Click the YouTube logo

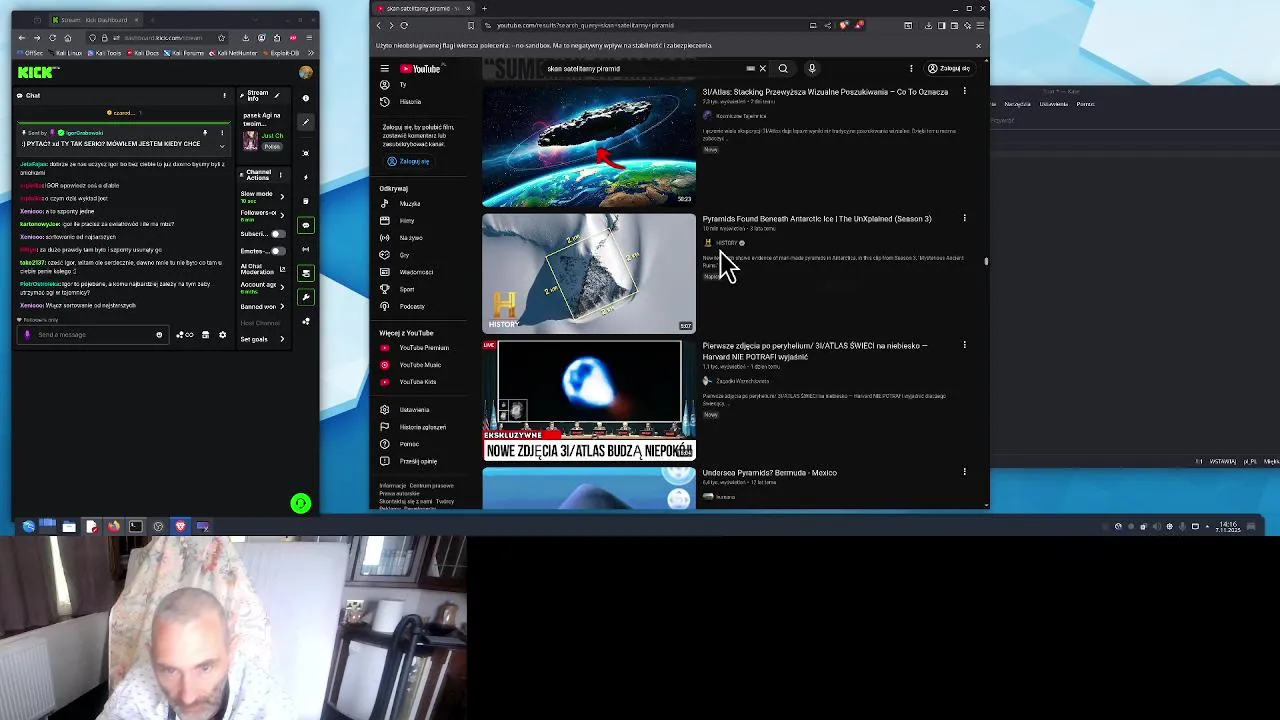point(421,69)
